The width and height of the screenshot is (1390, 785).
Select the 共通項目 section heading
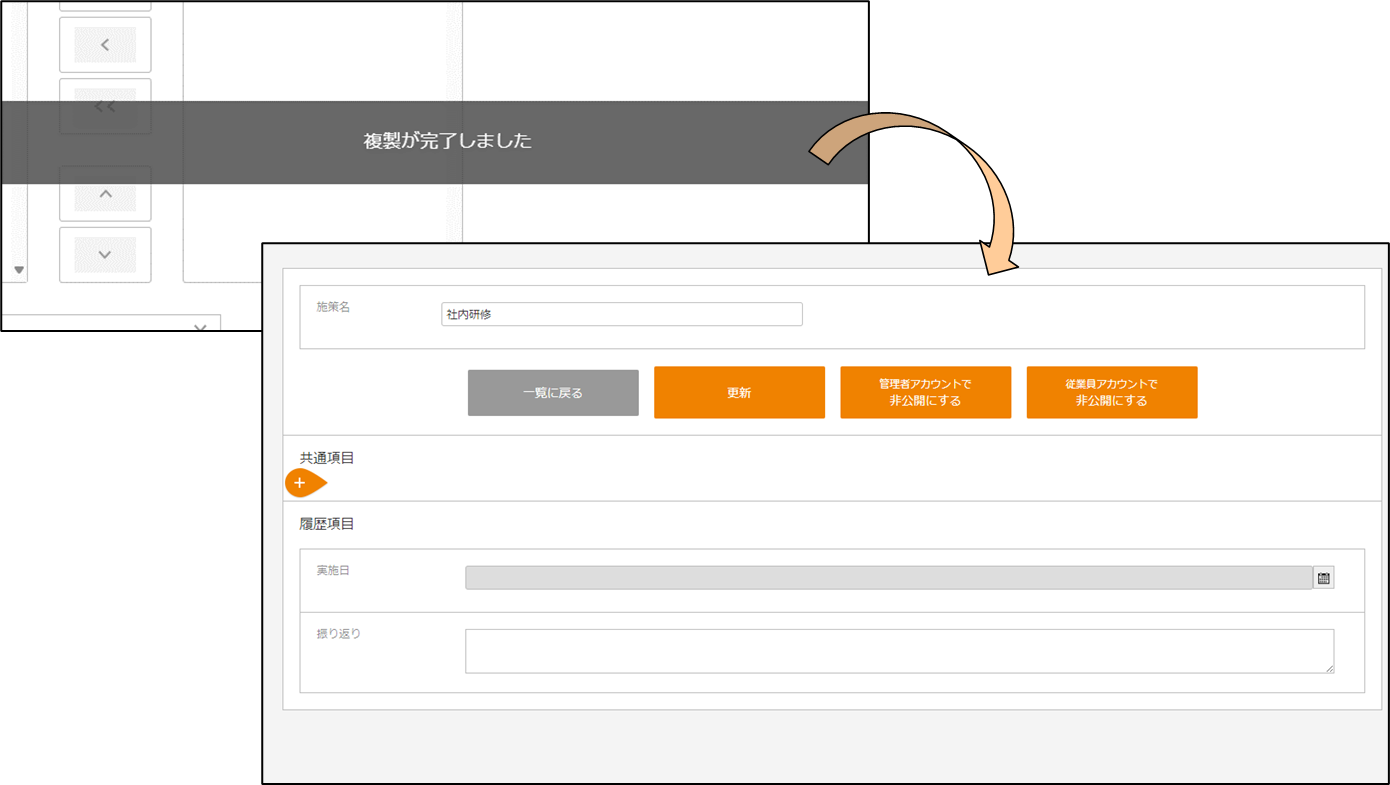(x=327, y=458)
